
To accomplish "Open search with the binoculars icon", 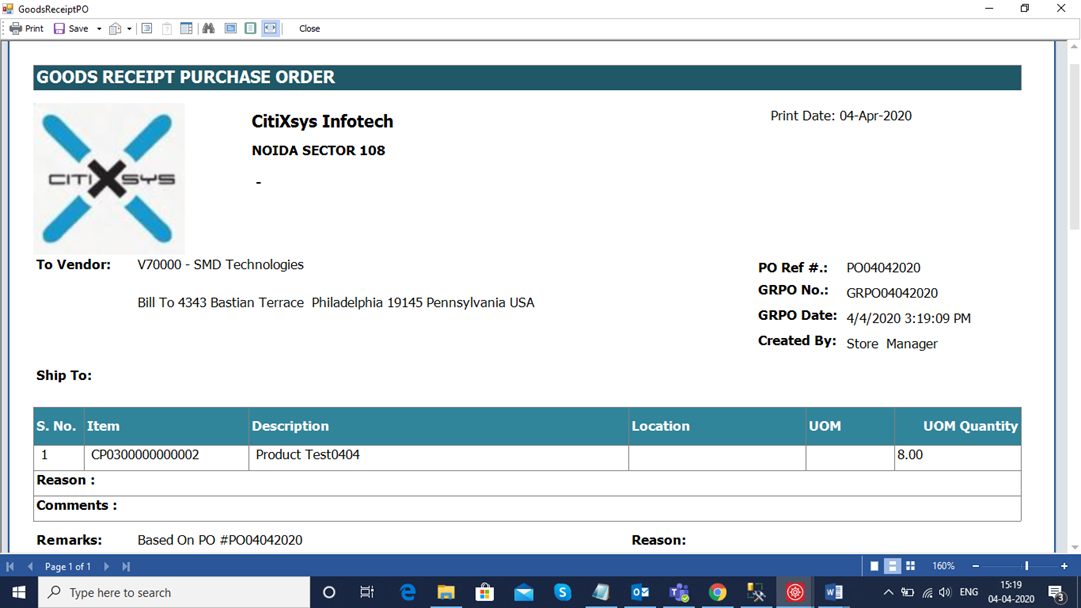I will (208, 28).
